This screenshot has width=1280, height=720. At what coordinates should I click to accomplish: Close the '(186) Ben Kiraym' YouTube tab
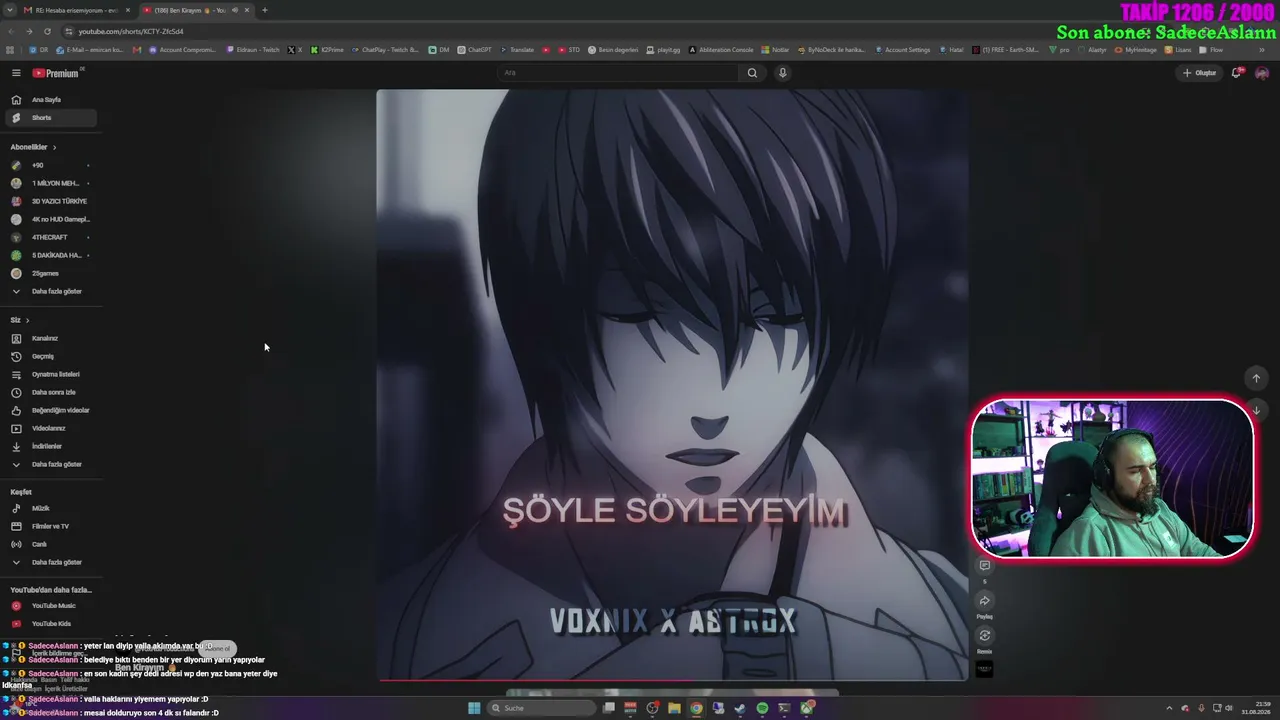click(x=249, y=10)
